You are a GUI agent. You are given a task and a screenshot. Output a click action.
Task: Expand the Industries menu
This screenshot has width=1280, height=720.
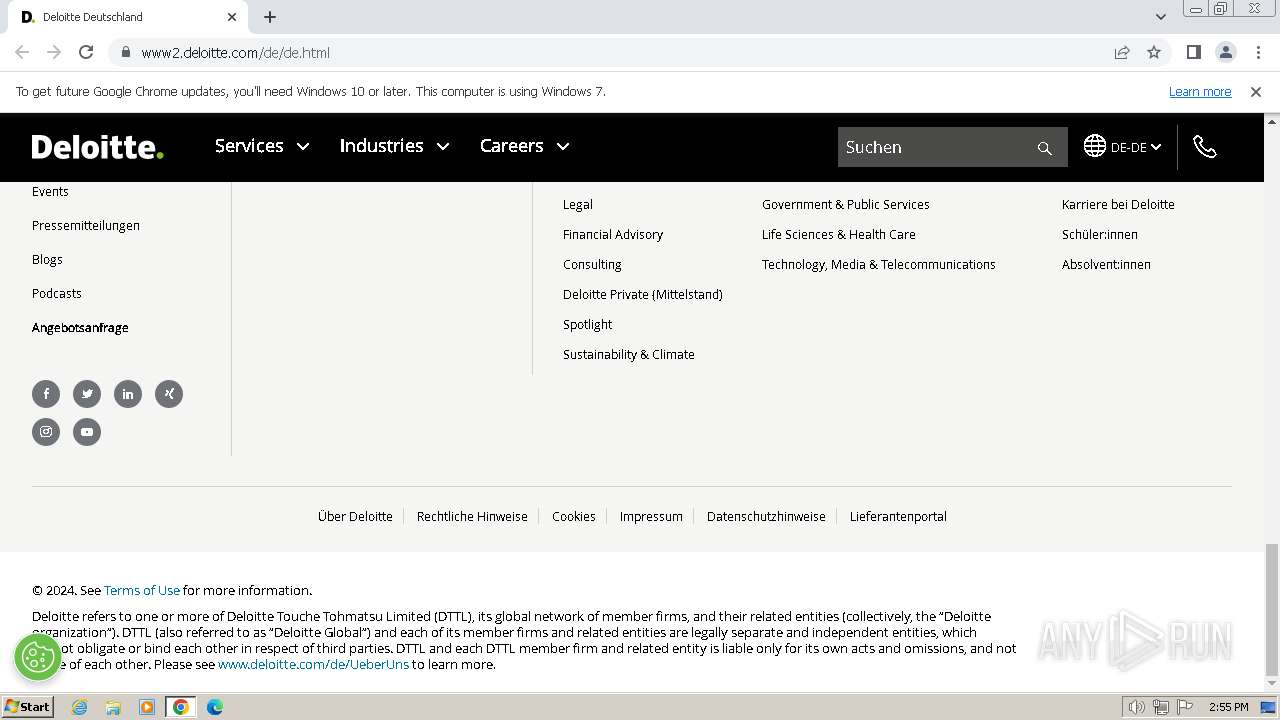394,146
